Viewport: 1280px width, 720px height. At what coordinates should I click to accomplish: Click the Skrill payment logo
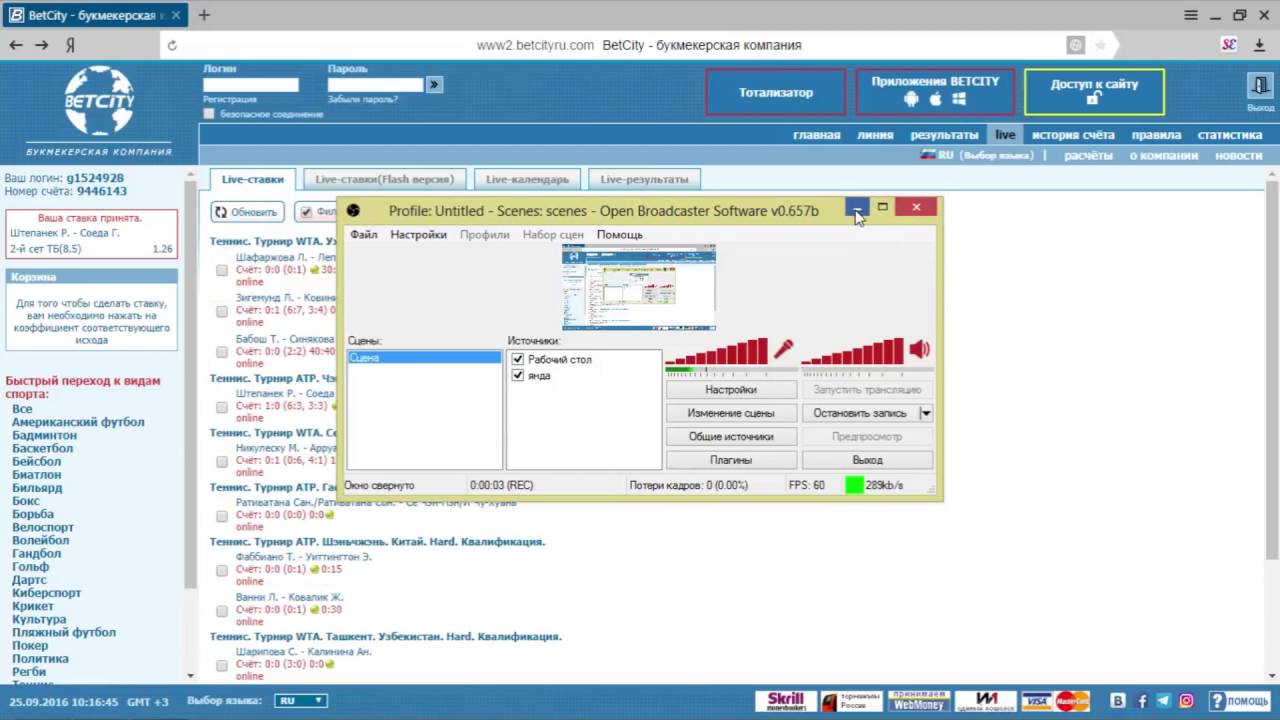[x=786, y=701]
